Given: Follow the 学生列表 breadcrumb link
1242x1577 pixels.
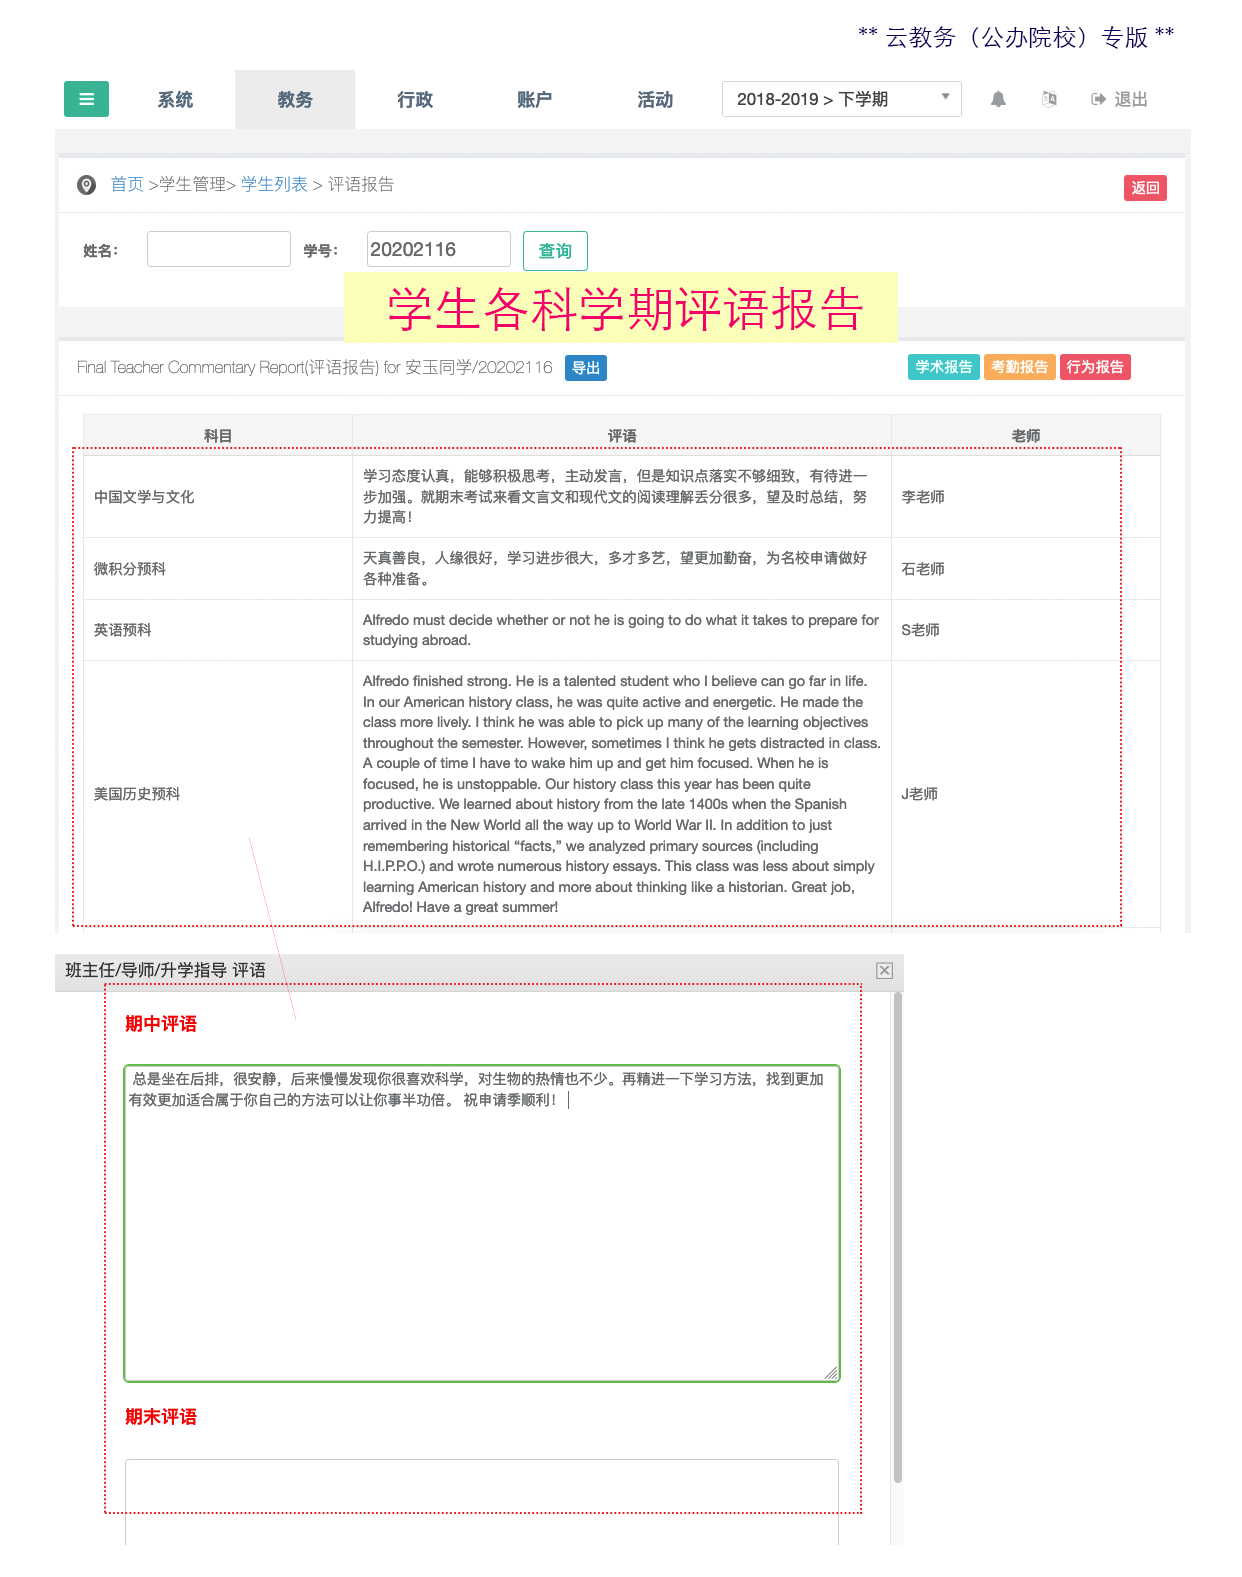Looking at the screenshot, I should pyautogui.click(x=274, y=184).
